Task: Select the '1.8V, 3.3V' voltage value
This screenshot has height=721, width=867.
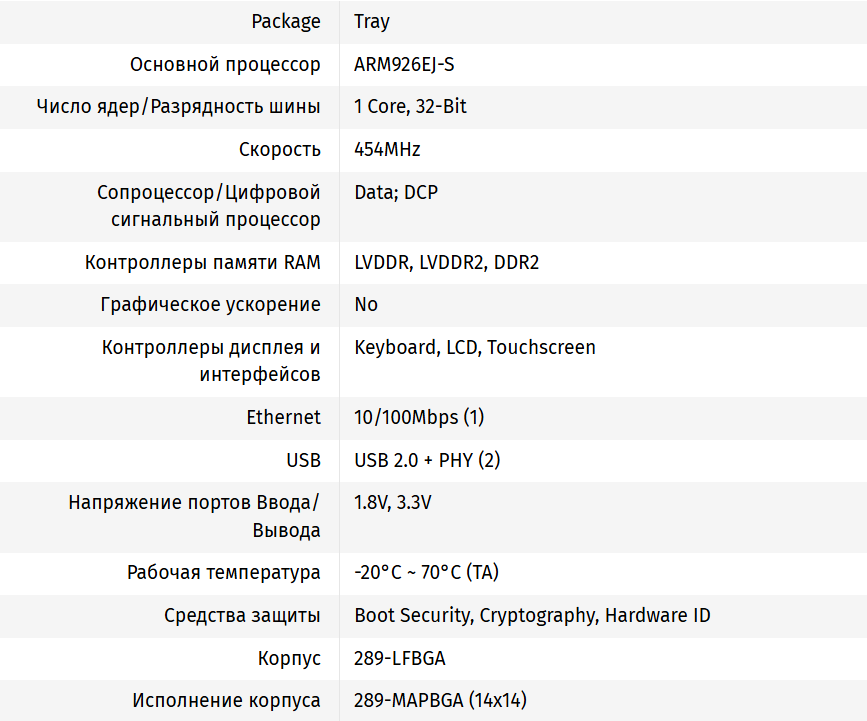Action: tap(392, 502)
